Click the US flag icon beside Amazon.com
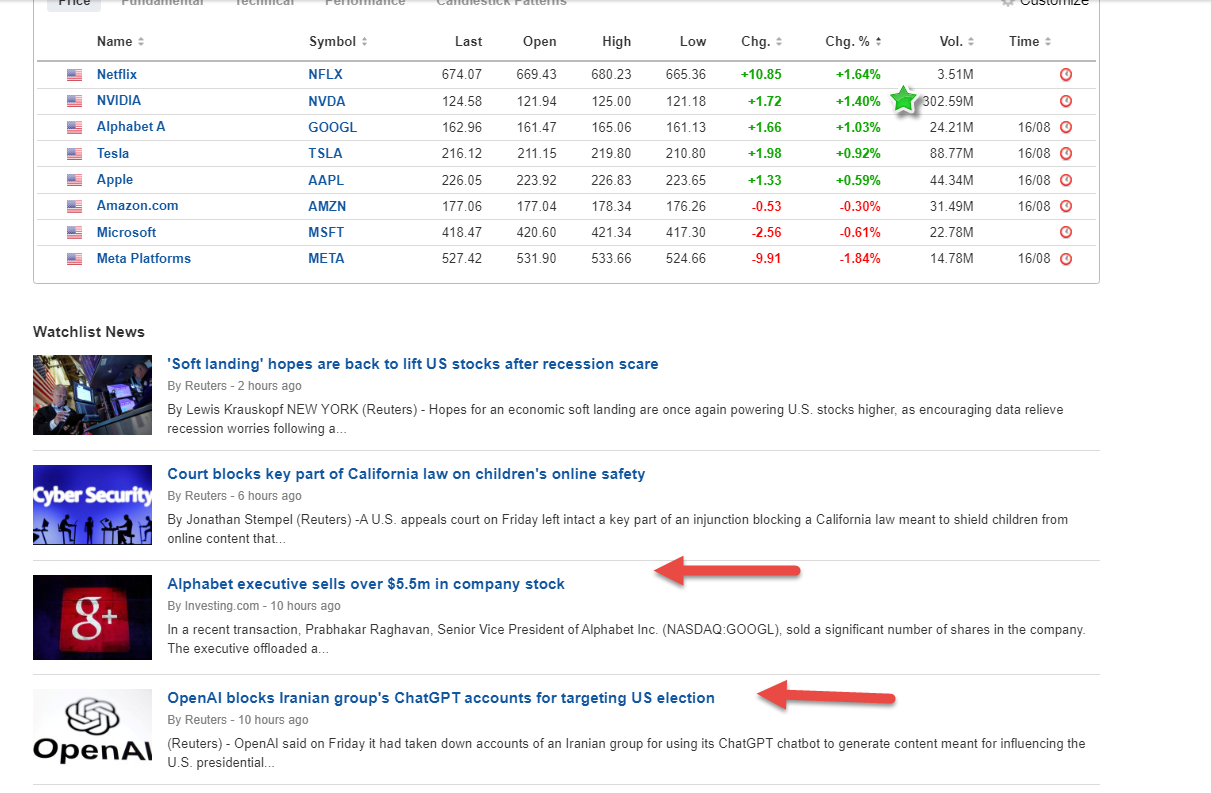This screenshot has width=1211, height=793. coord(74,206)
